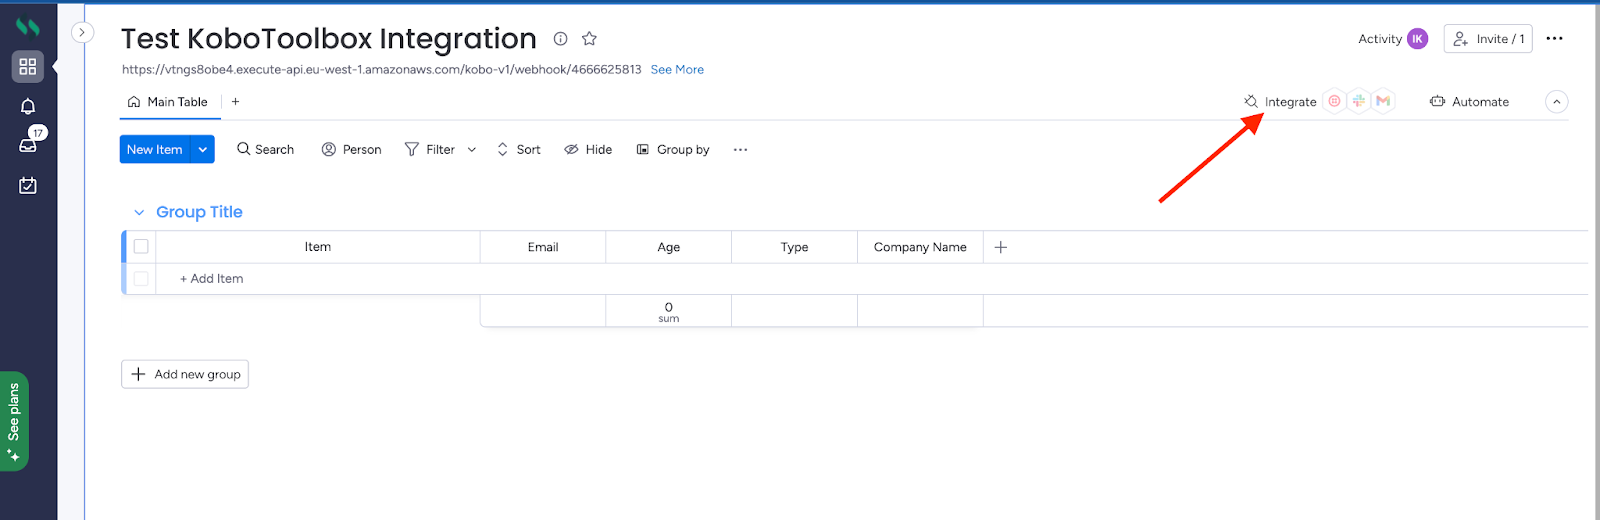1600x520 pixels.
Task: Star the board as favorite
Action: (589, 39)
